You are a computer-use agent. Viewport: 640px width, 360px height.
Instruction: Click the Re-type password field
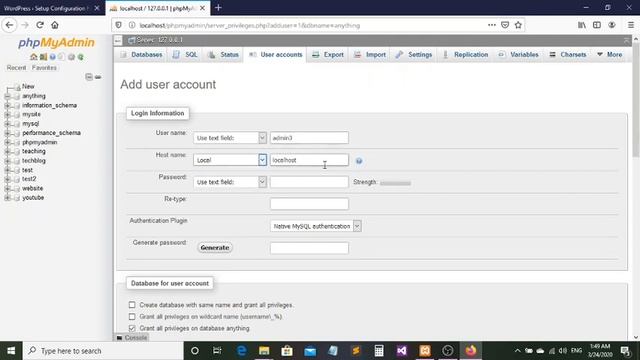309,204
